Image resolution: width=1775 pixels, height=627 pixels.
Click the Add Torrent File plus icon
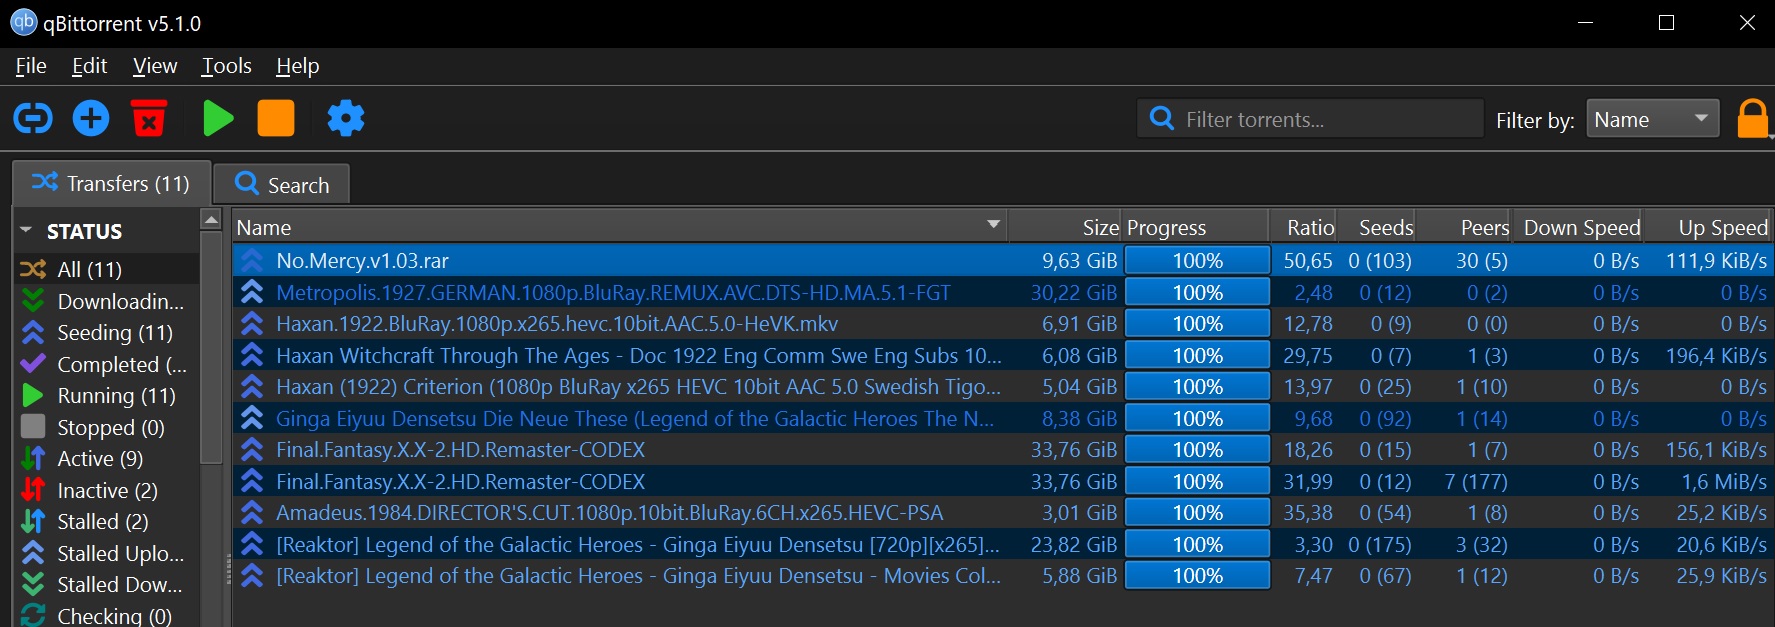click(x=91, y=119)
